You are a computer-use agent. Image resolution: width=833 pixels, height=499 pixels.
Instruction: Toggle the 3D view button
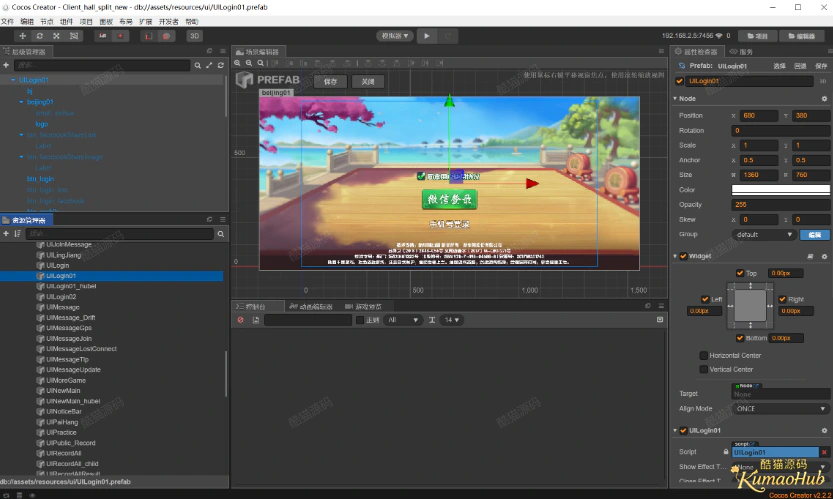click(194, 36)
